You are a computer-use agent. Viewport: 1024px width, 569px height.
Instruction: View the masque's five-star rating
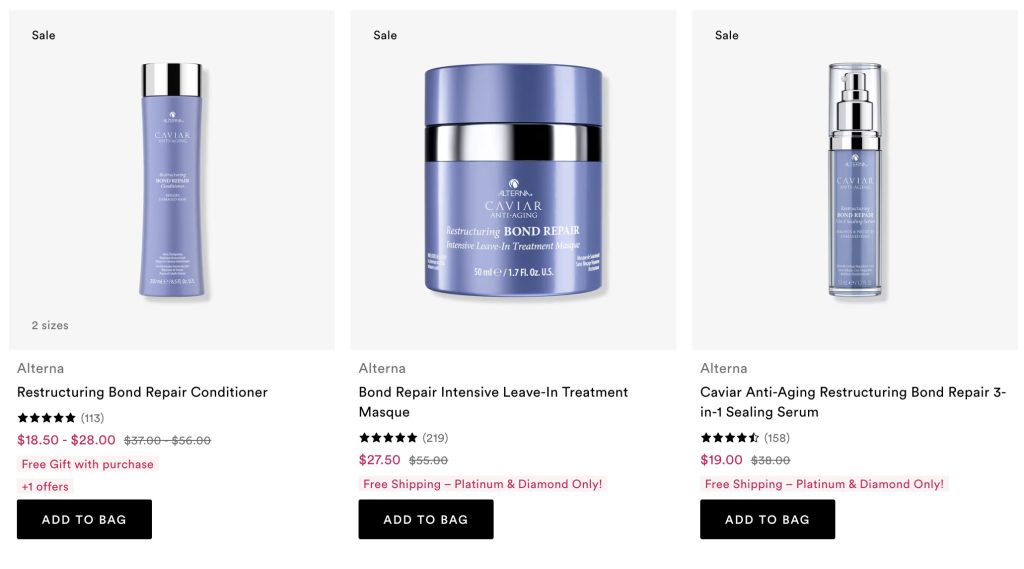click(388, 438)
